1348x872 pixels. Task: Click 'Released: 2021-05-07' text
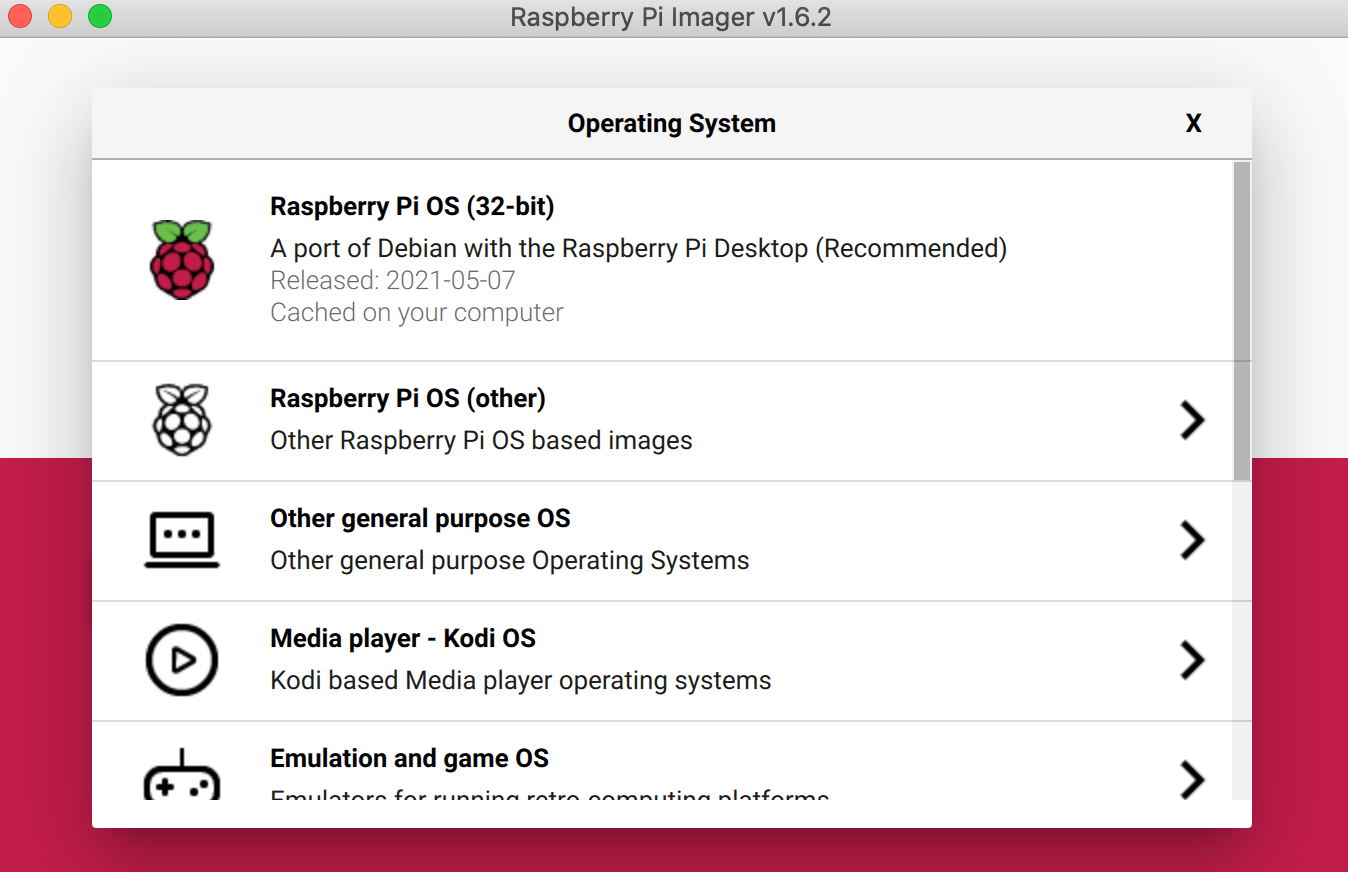393,280
